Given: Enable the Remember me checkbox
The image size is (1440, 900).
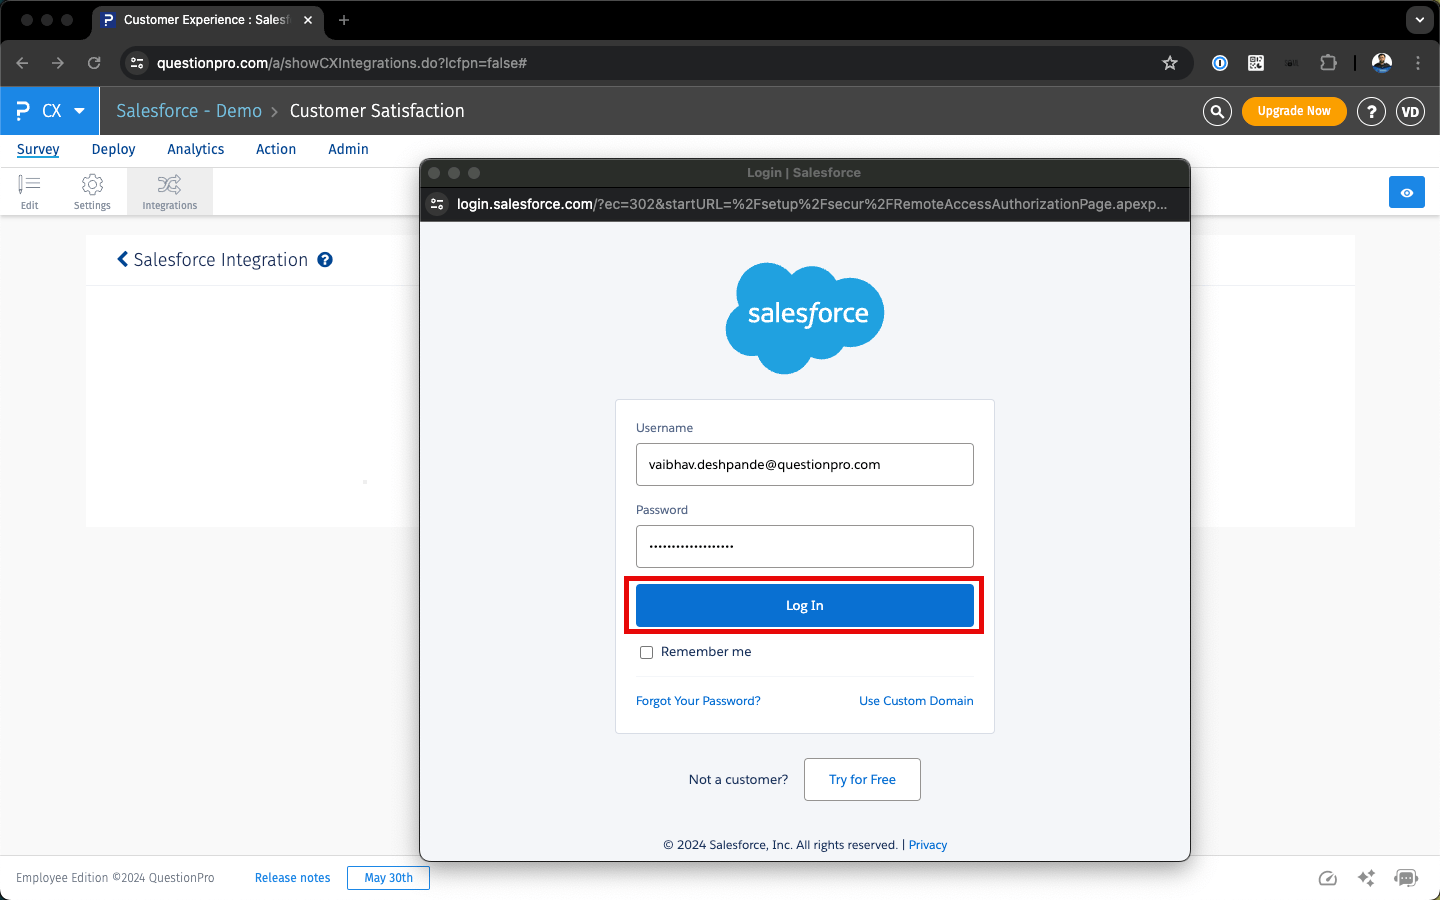Looking at the screenshot, I should [x=647, y=652].
